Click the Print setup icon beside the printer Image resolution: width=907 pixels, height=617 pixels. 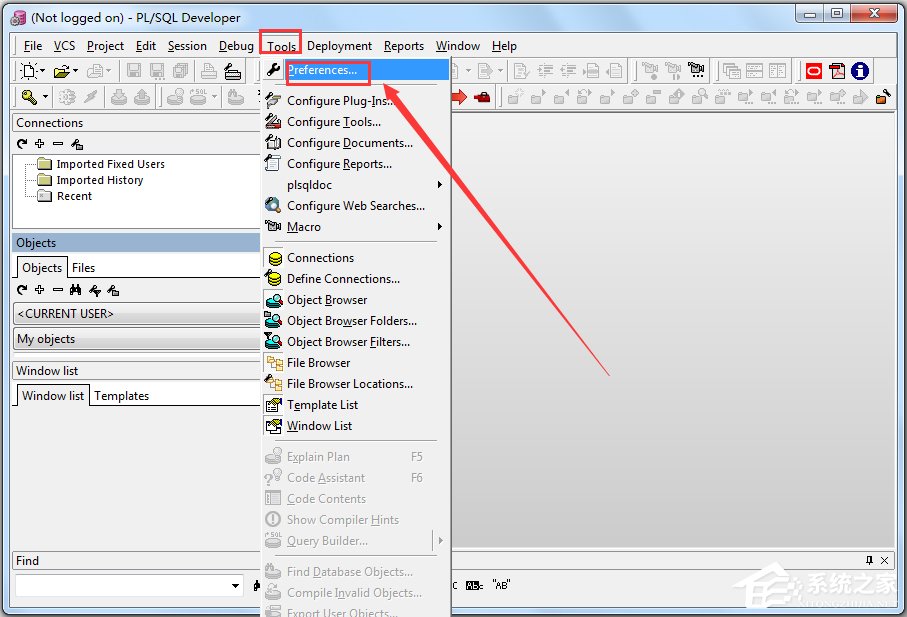tap(233, 72)
